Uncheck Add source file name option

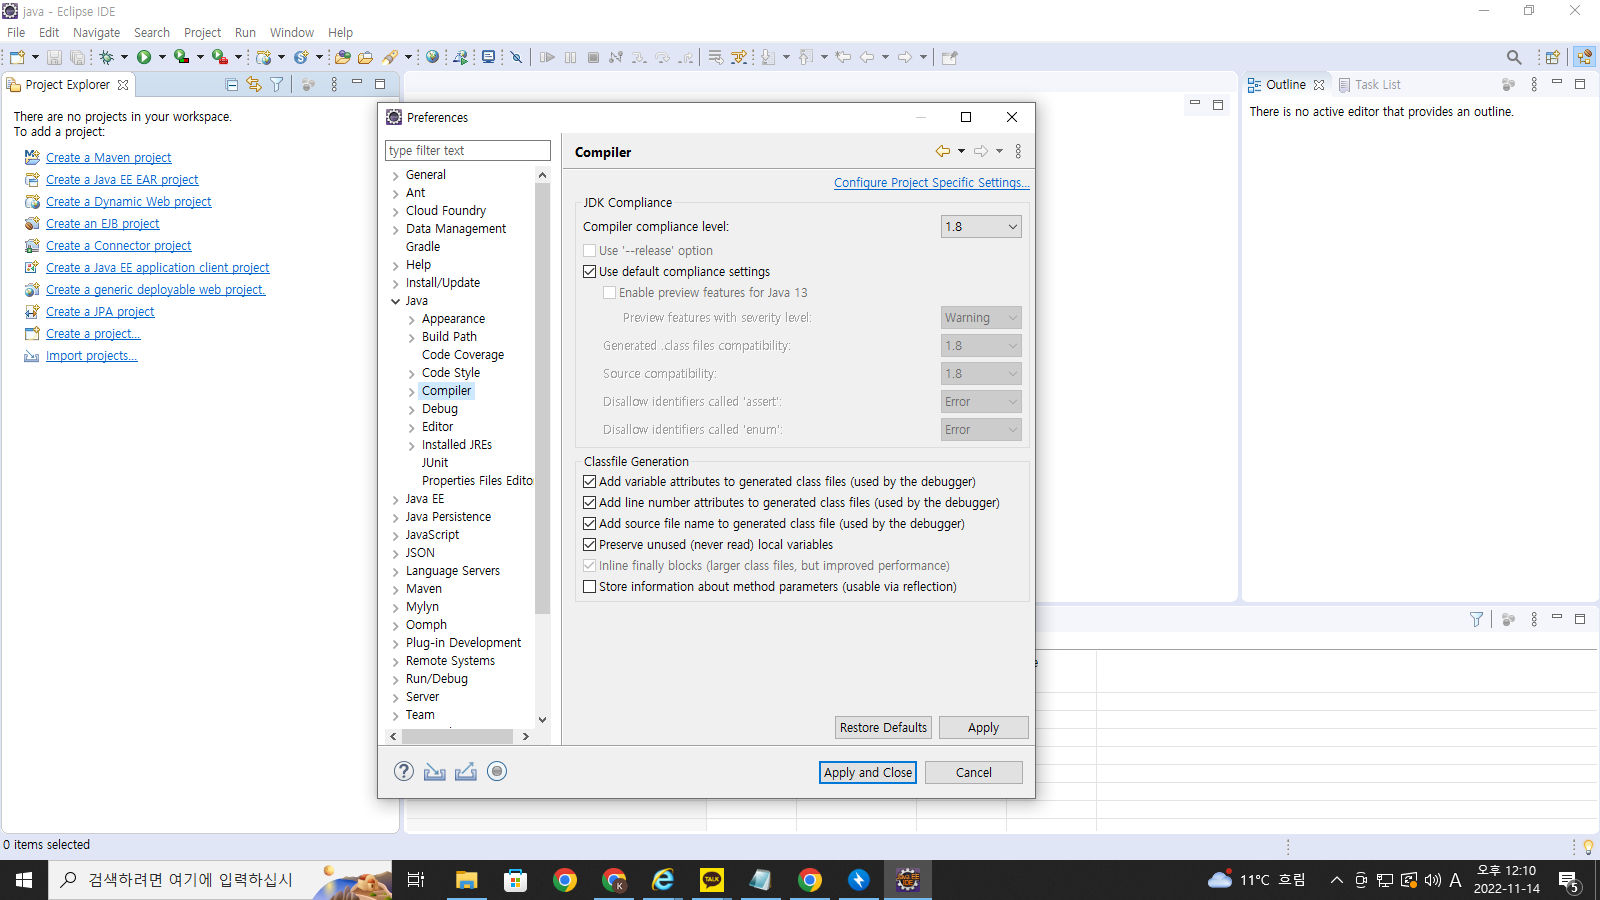590,524
